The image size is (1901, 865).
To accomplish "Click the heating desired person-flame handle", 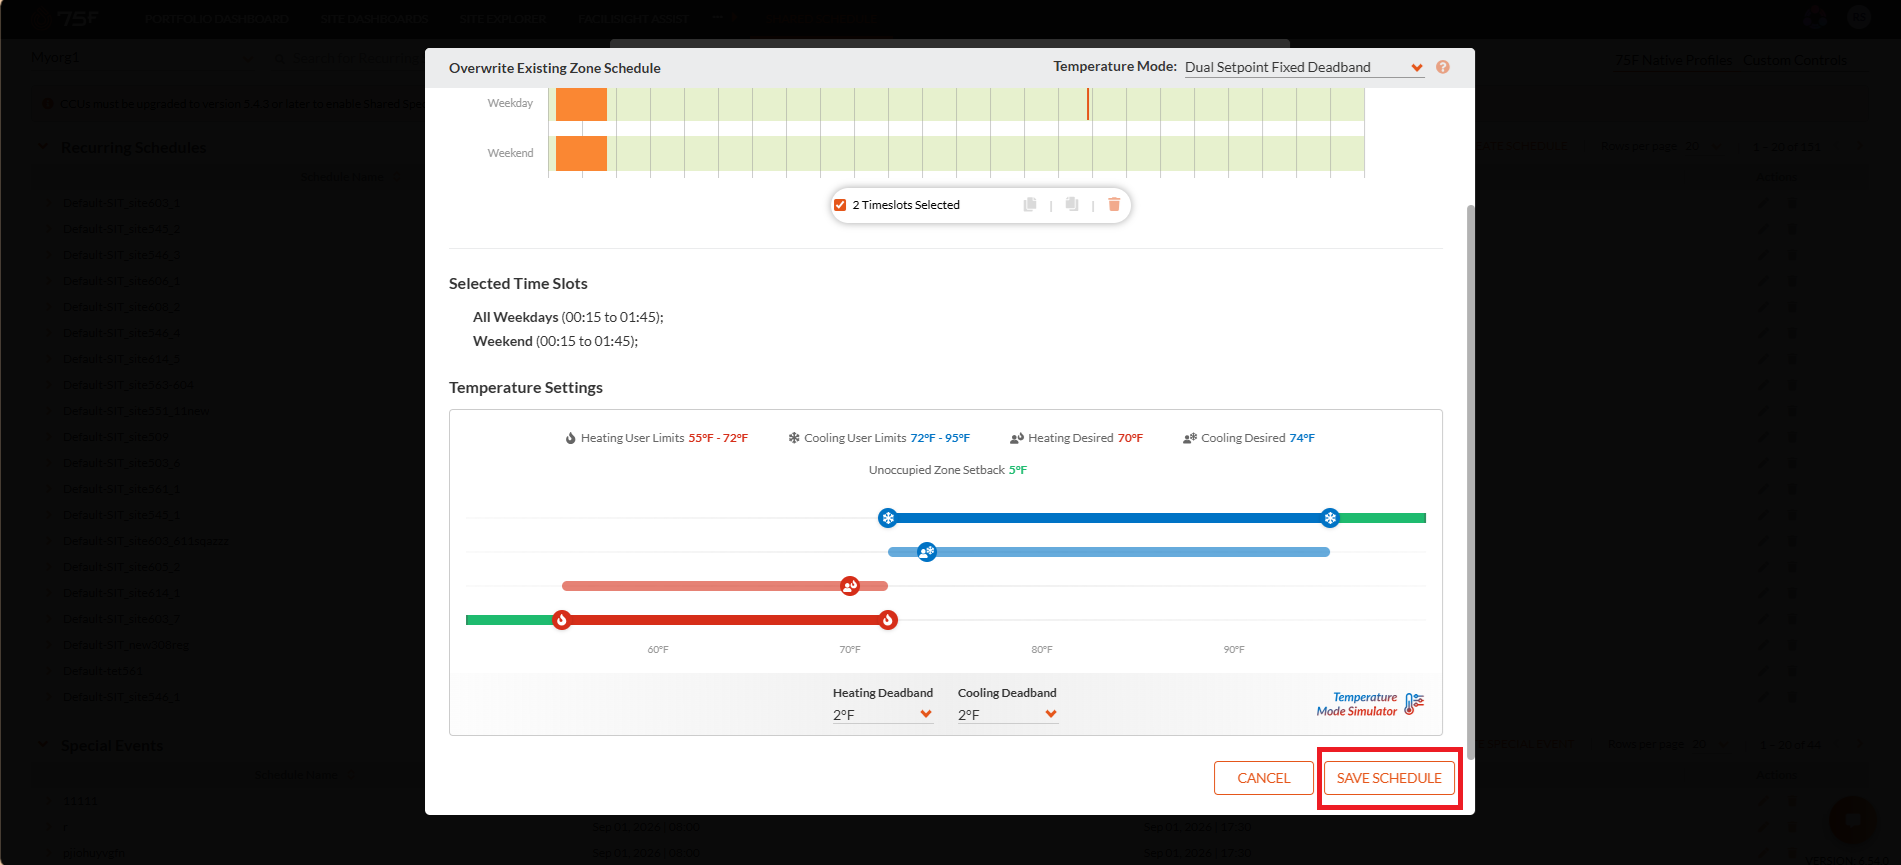I will point(850,586).
